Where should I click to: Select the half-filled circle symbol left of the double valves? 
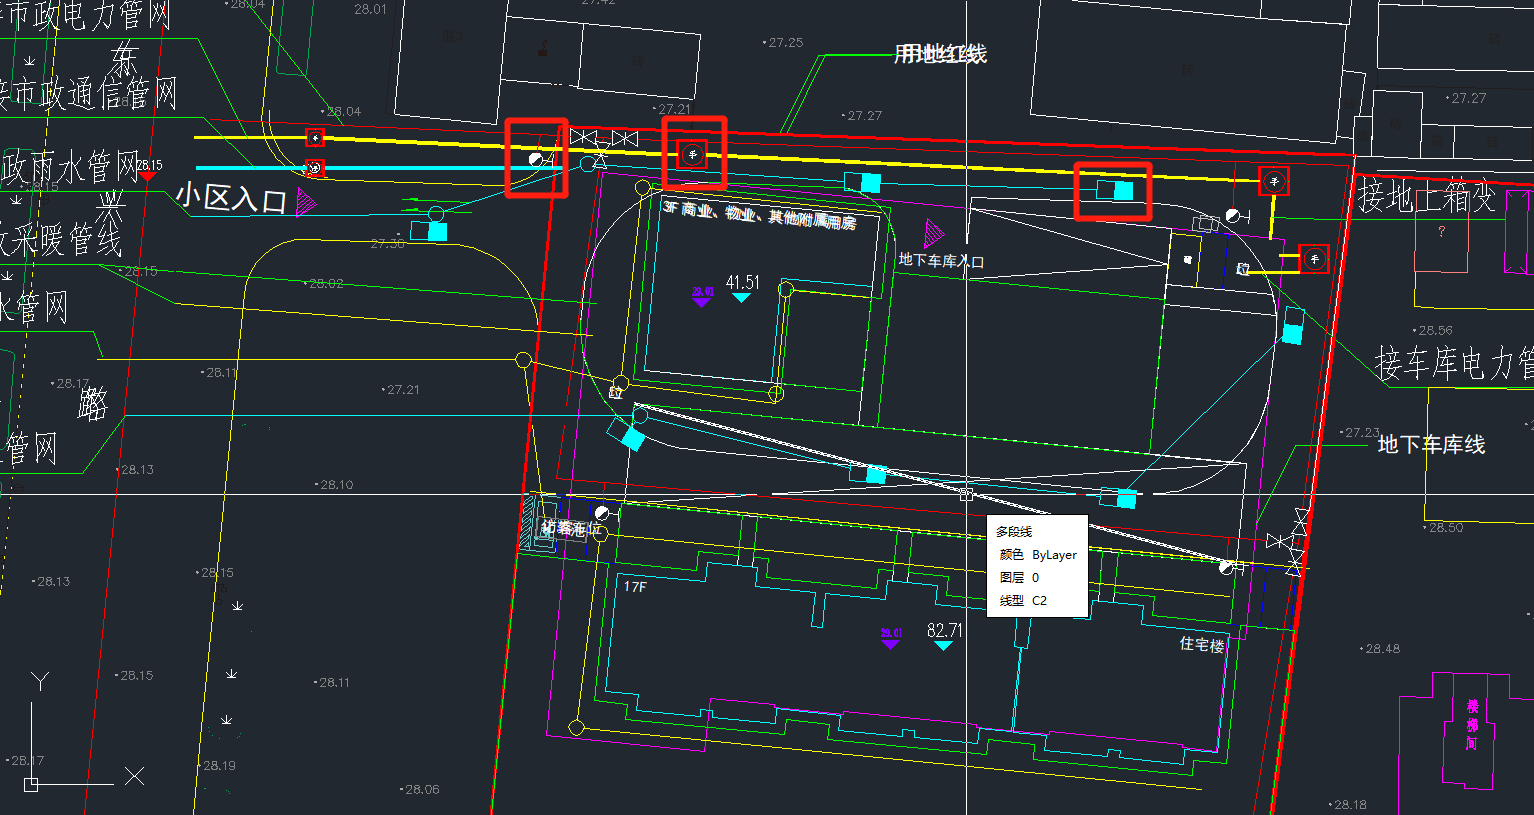[536, 158]
